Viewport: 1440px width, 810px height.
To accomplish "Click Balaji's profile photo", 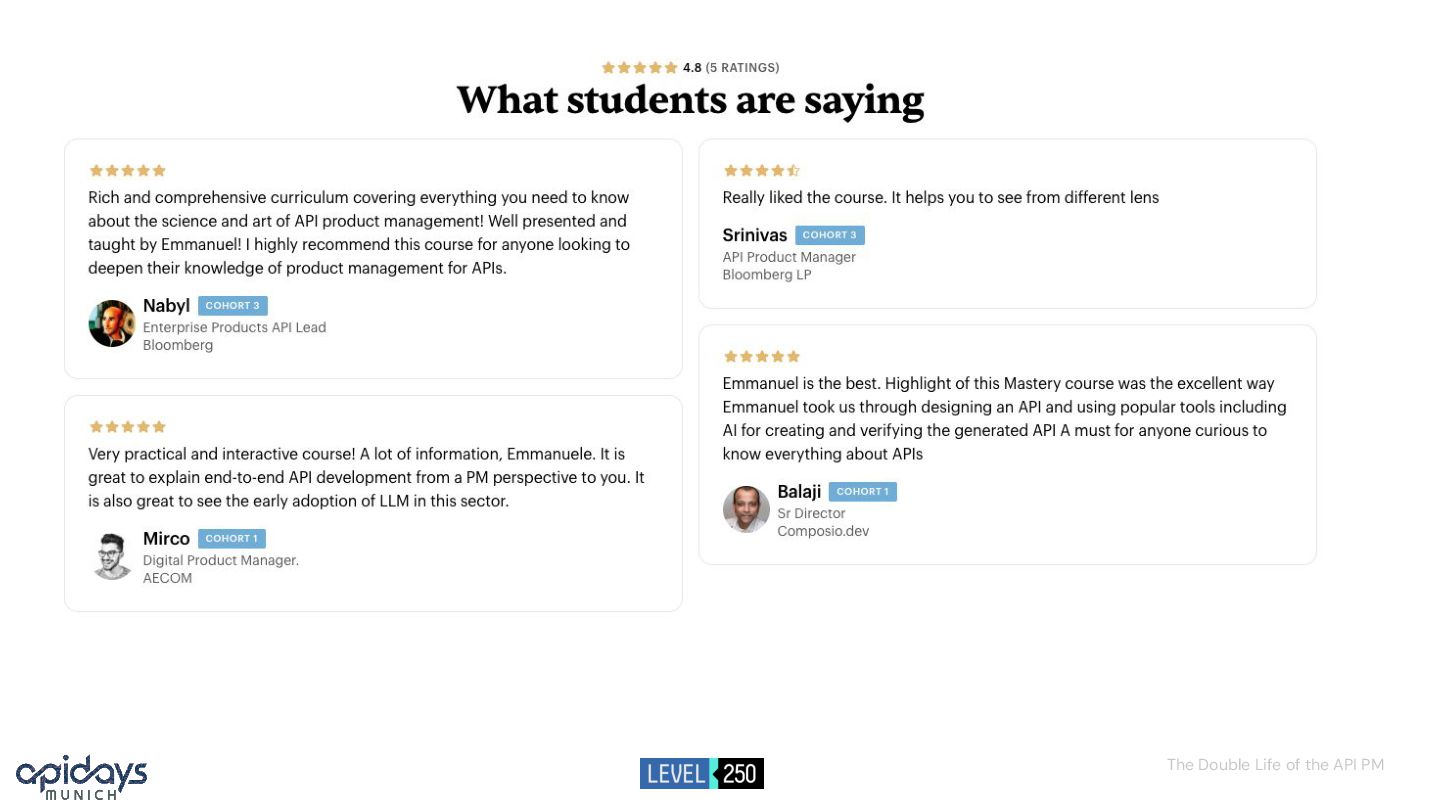I will pos(746,509).
